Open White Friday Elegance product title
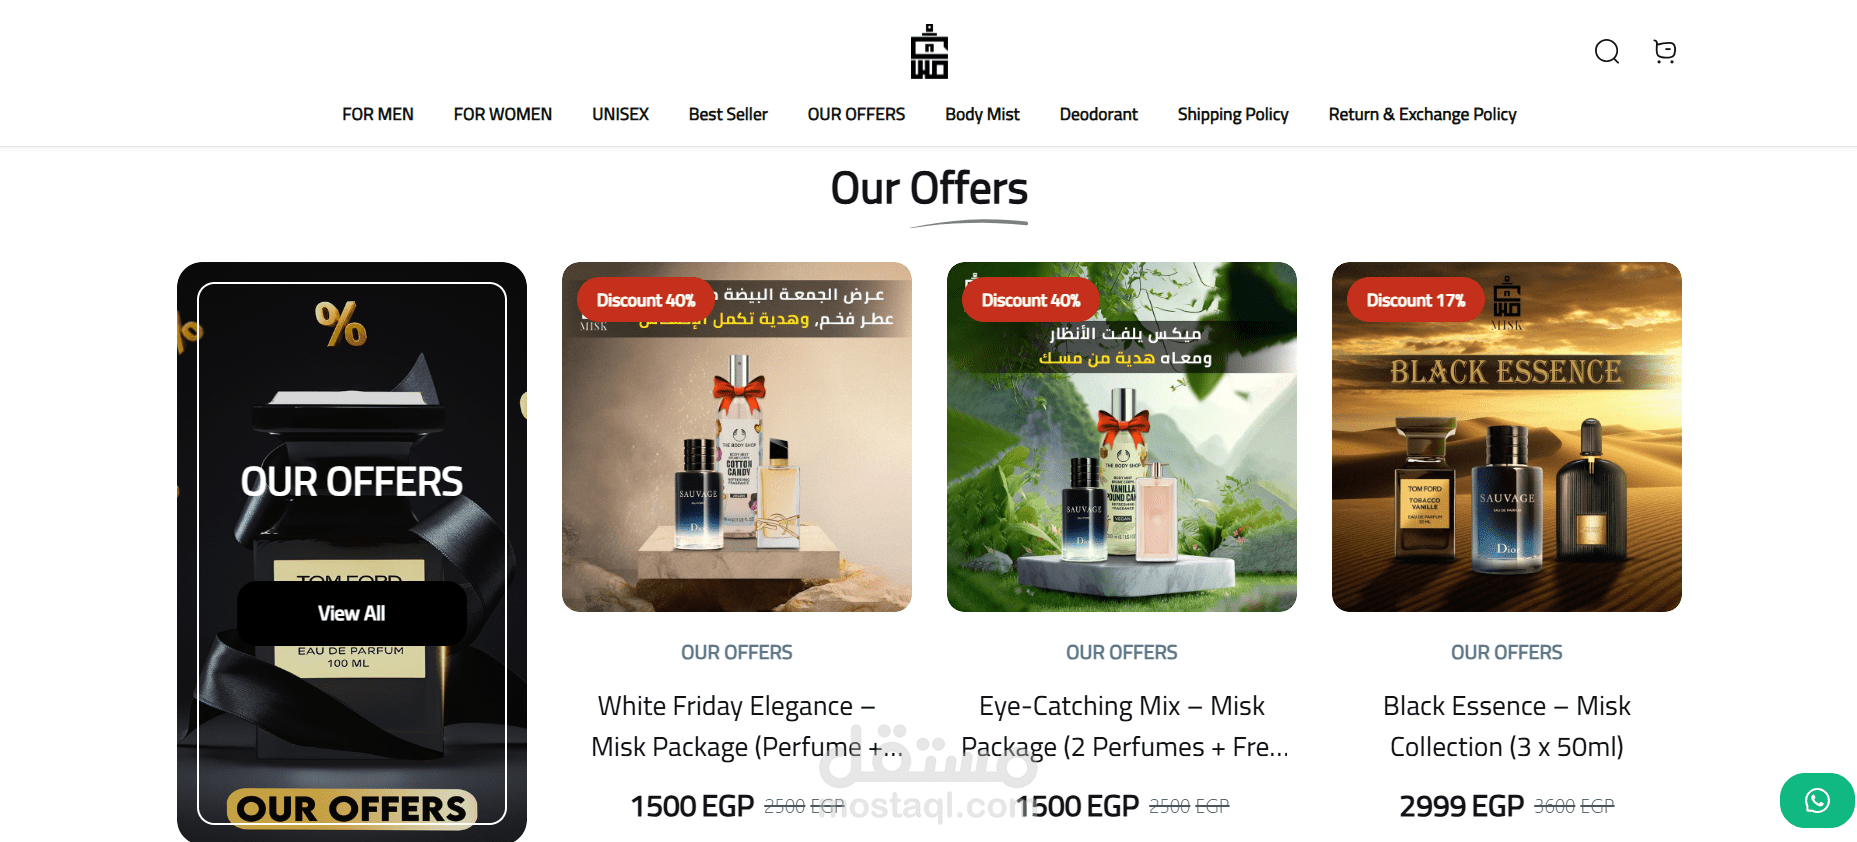The height and width of the screenshot is (842, 1857). (737, 726)
